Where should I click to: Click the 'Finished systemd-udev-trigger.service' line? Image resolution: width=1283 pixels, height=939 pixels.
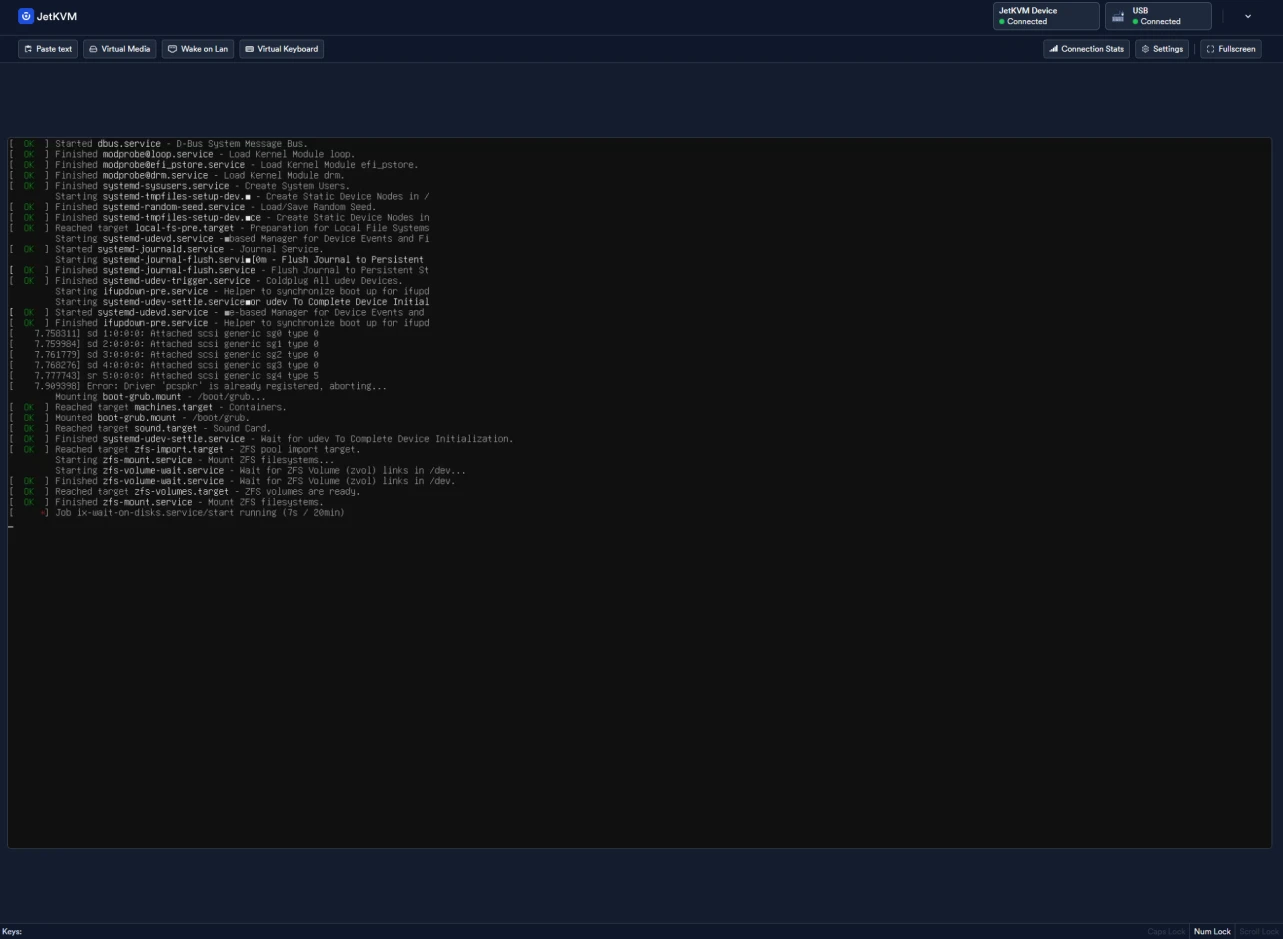(205, 281)
